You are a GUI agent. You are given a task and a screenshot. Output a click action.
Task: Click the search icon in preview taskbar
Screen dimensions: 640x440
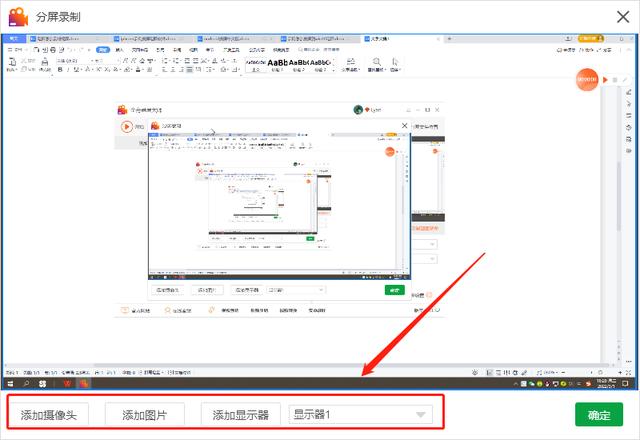pyautogui.click(x=27, y=383)
